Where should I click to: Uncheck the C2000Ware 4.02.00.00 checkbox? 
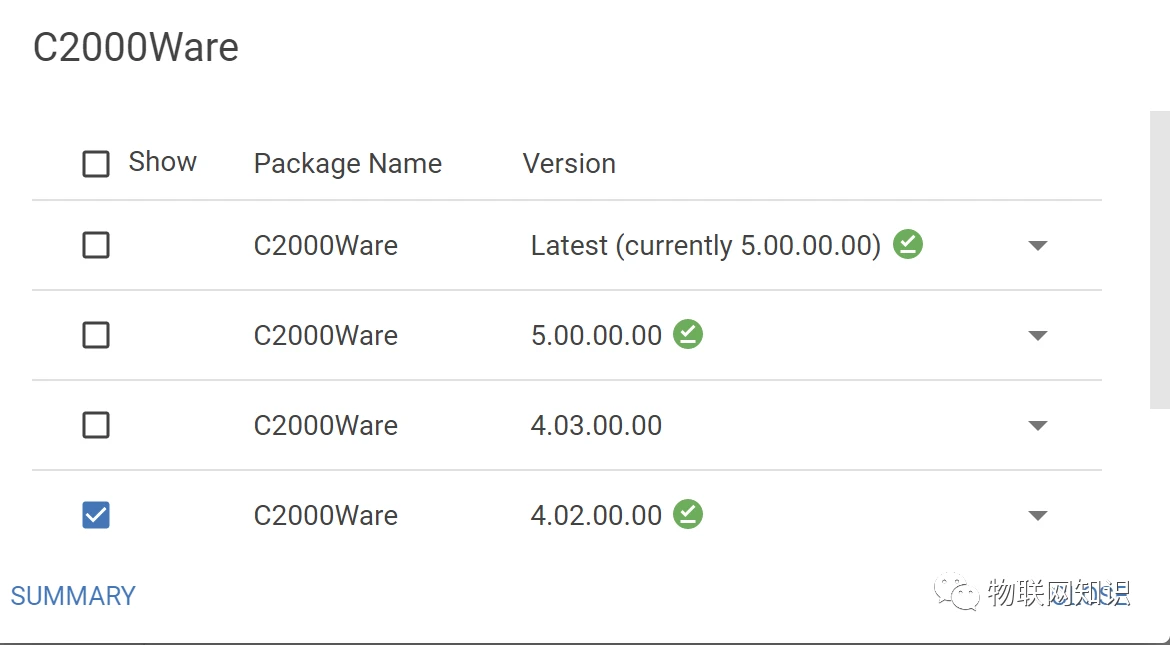pos(96,515)
